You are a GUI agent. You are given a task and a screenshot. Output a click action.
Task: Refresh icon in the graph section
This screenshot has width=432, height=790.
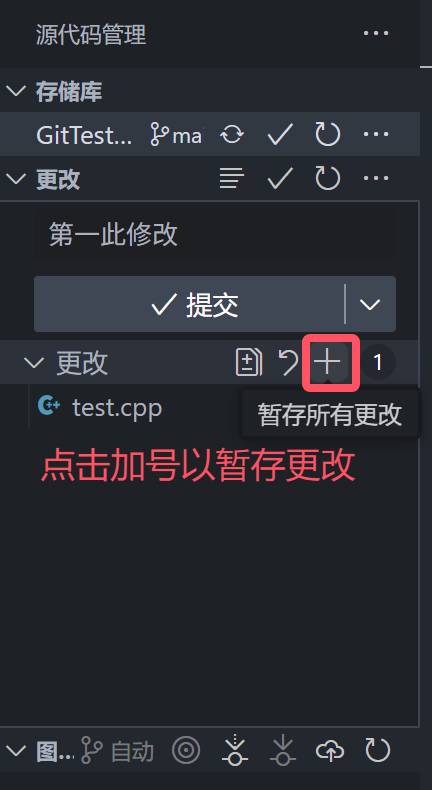pyautogui.click(x=378, y=751)
